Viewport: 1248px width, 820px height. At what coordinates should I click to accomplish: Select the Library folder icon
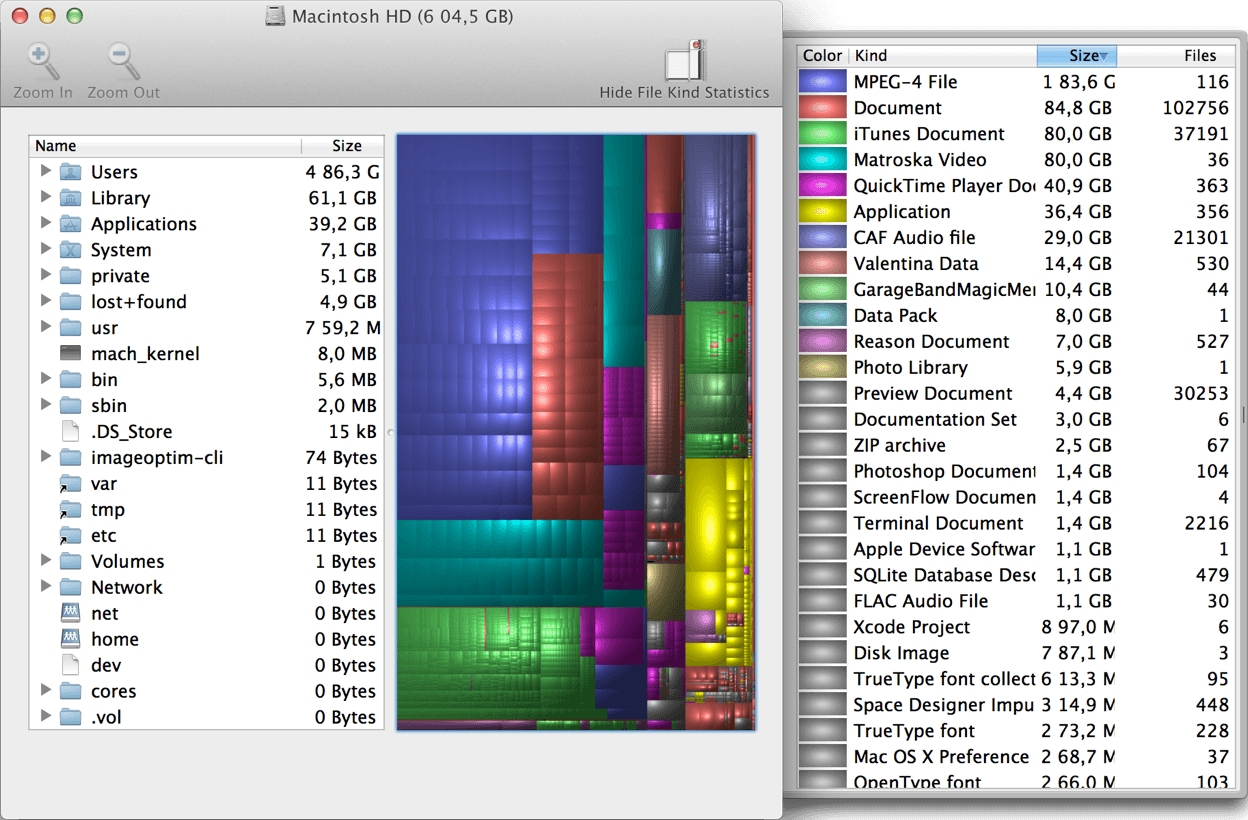point(70,198)
